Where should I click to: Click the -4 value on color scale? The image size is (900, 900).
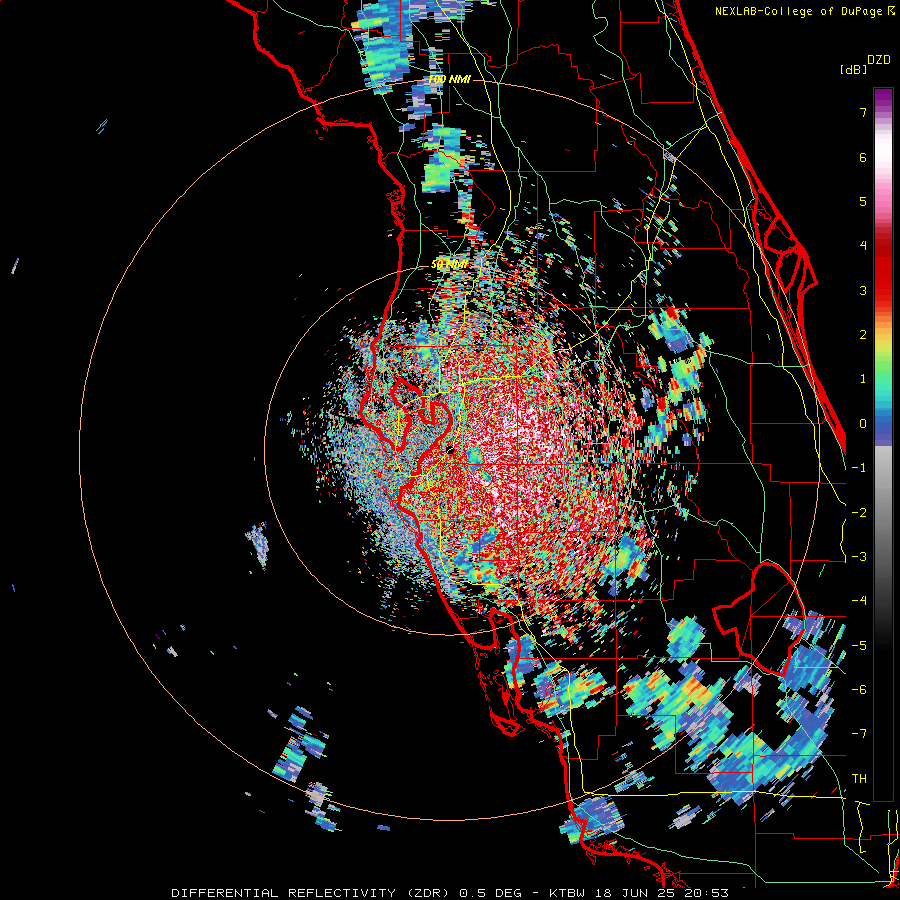(859, 601)
